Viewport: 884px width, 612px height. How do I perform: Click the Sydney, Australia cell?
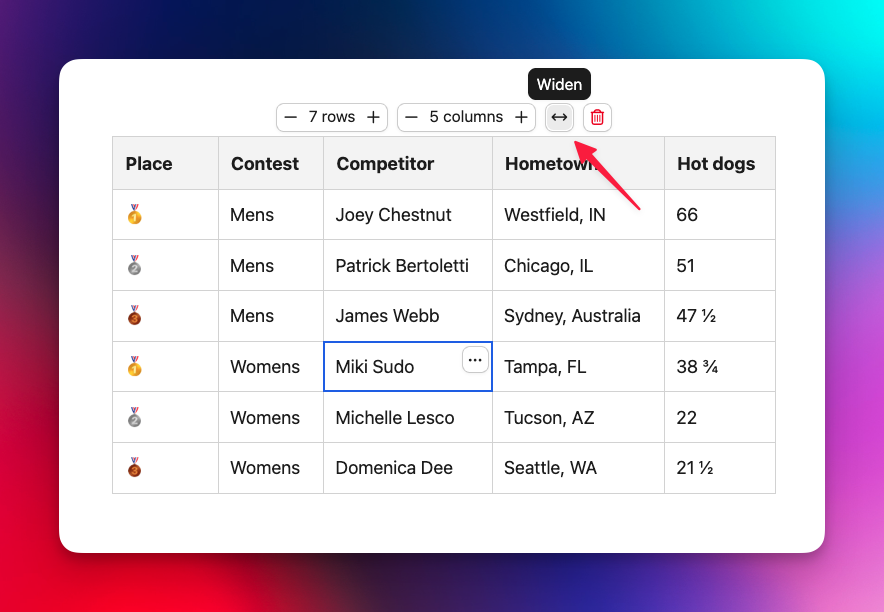coord(578,316)
